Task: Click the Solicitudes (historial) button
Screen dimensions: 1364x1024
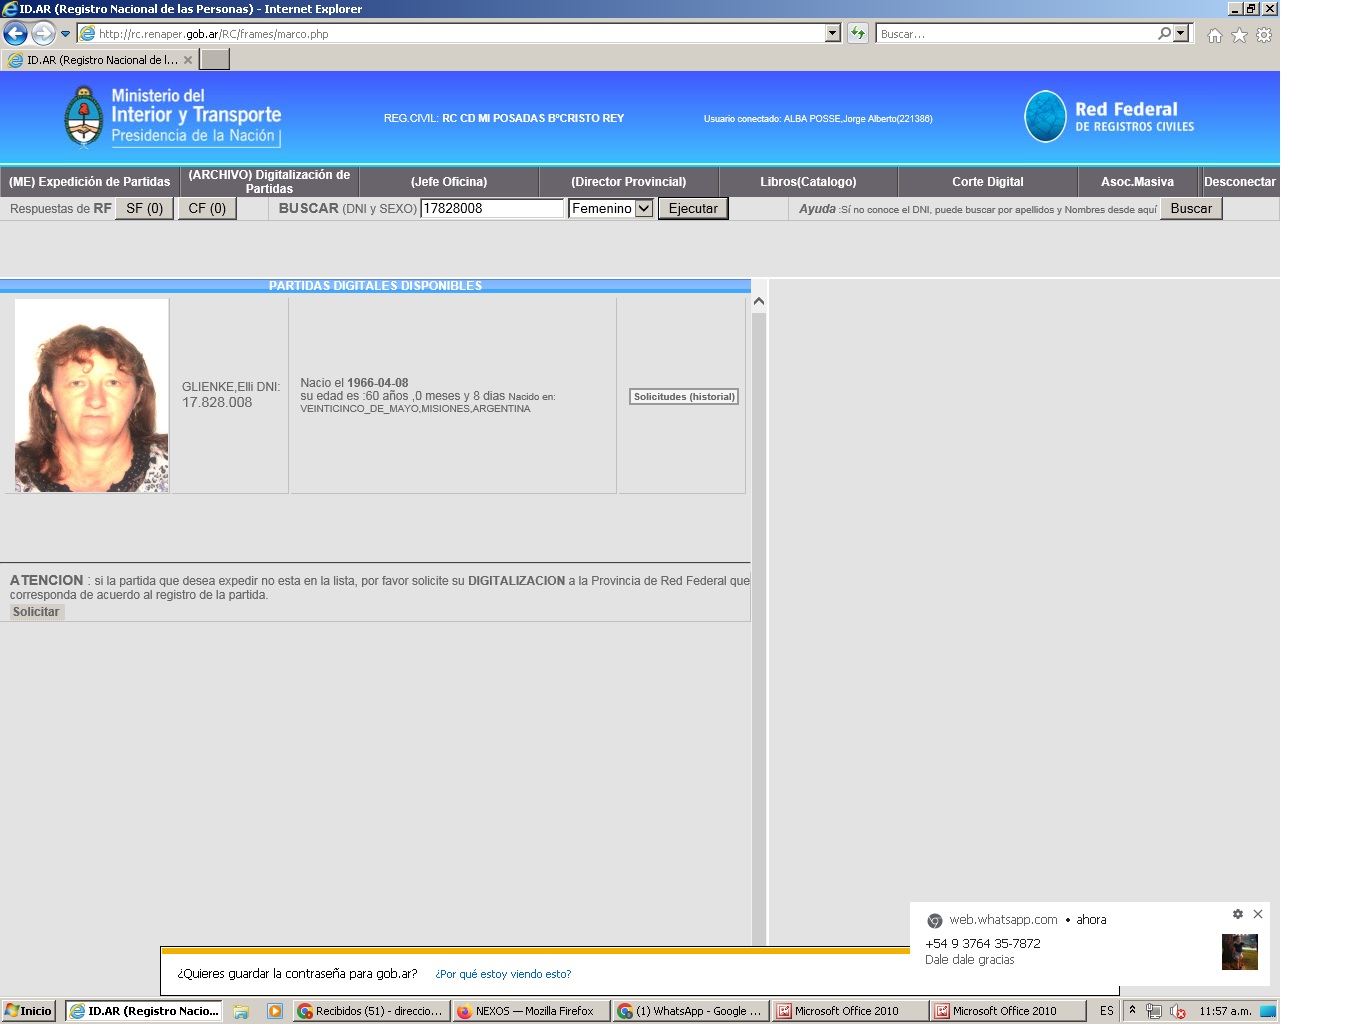Action: pos(684,397)
